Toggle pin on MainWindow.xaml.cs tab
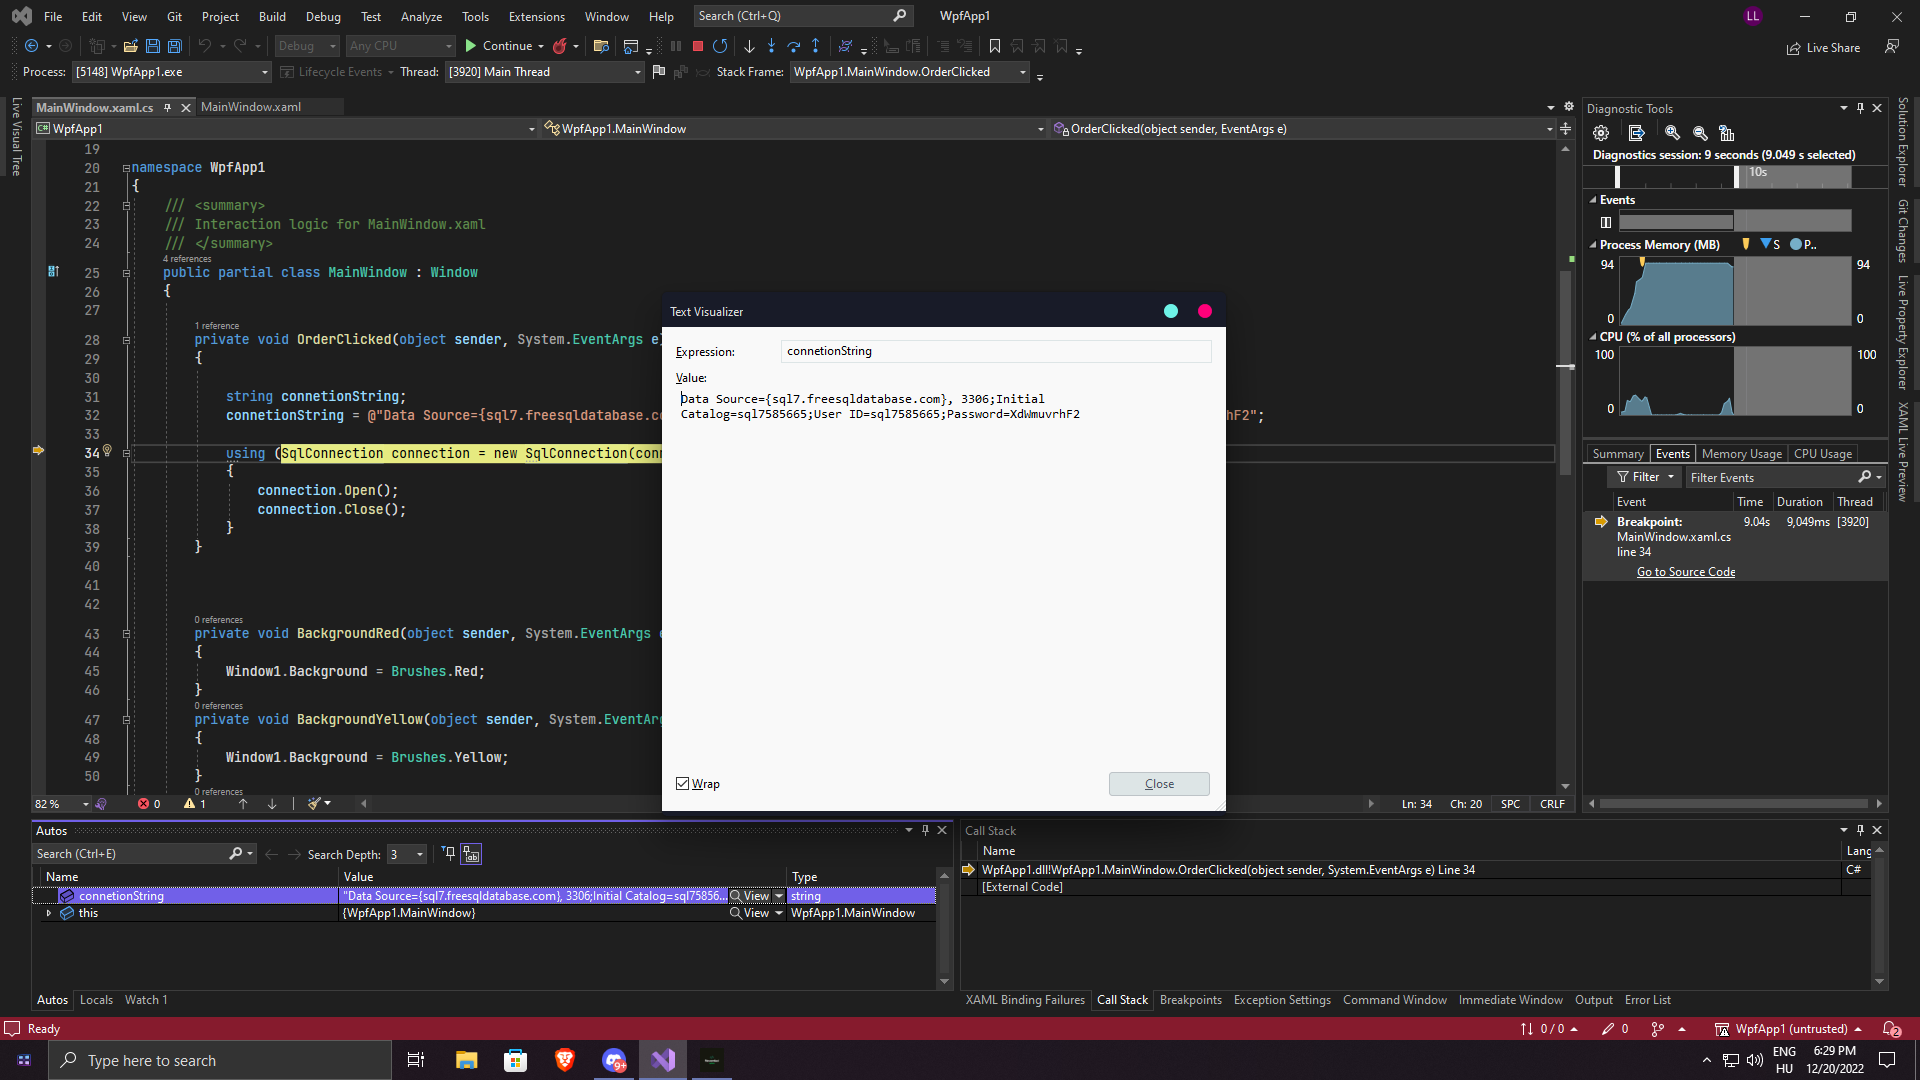The width and height of the screenshot is (1920, 1080). 168,107
